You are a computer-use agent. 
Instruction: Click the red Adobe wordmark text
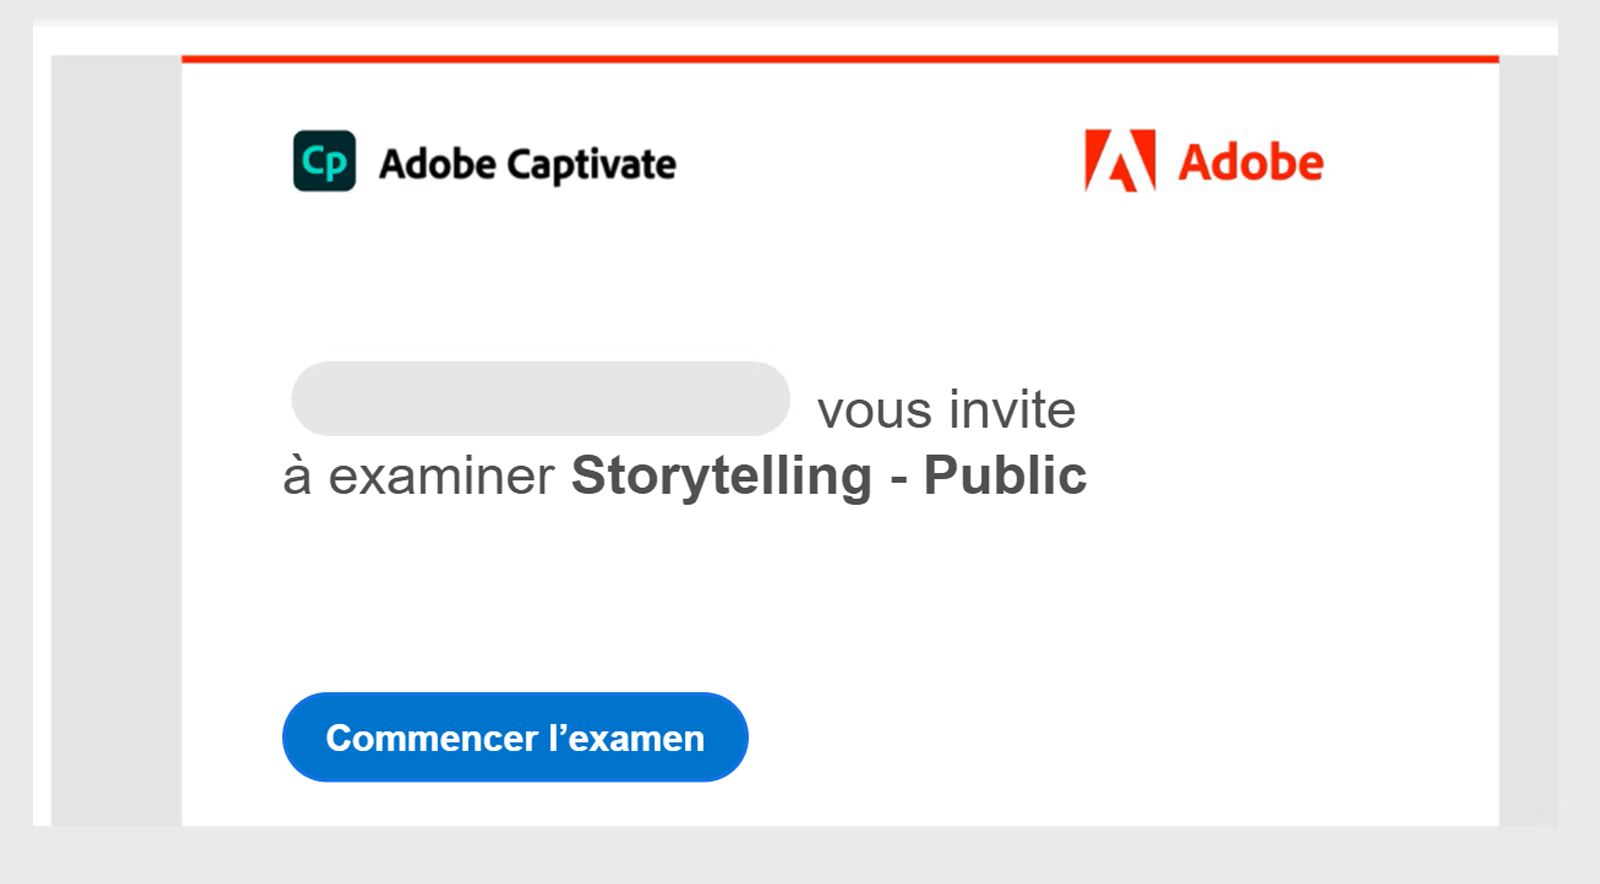pos(1250,162)
